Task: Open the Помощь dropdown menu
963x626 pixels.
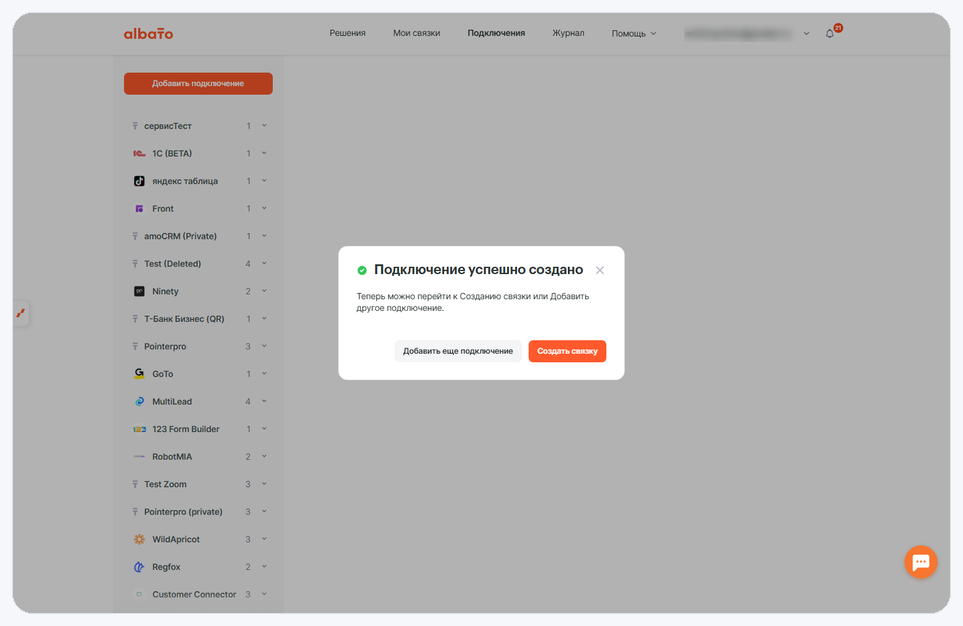Action: (x=634, y=34)
